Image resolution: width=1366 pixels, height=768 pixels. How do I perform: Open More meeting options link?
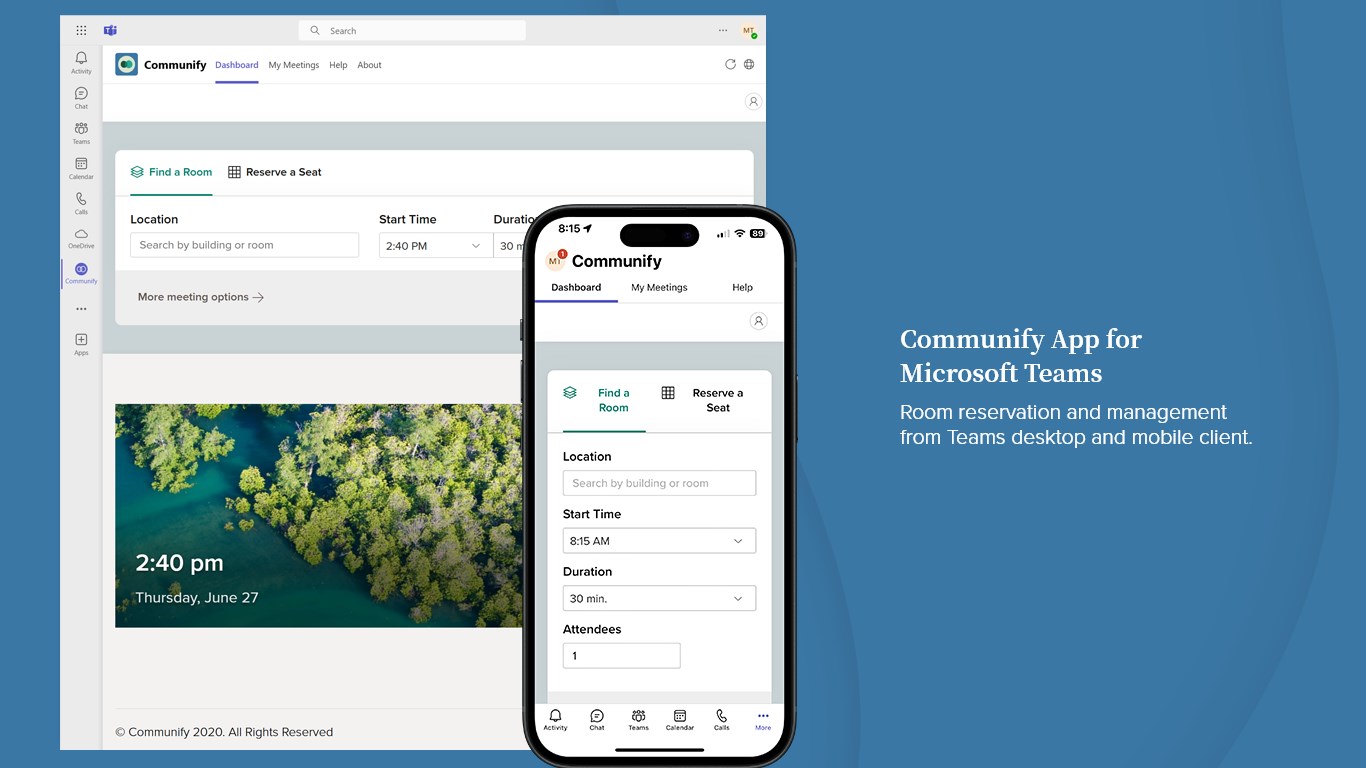[x=201, y=297]
